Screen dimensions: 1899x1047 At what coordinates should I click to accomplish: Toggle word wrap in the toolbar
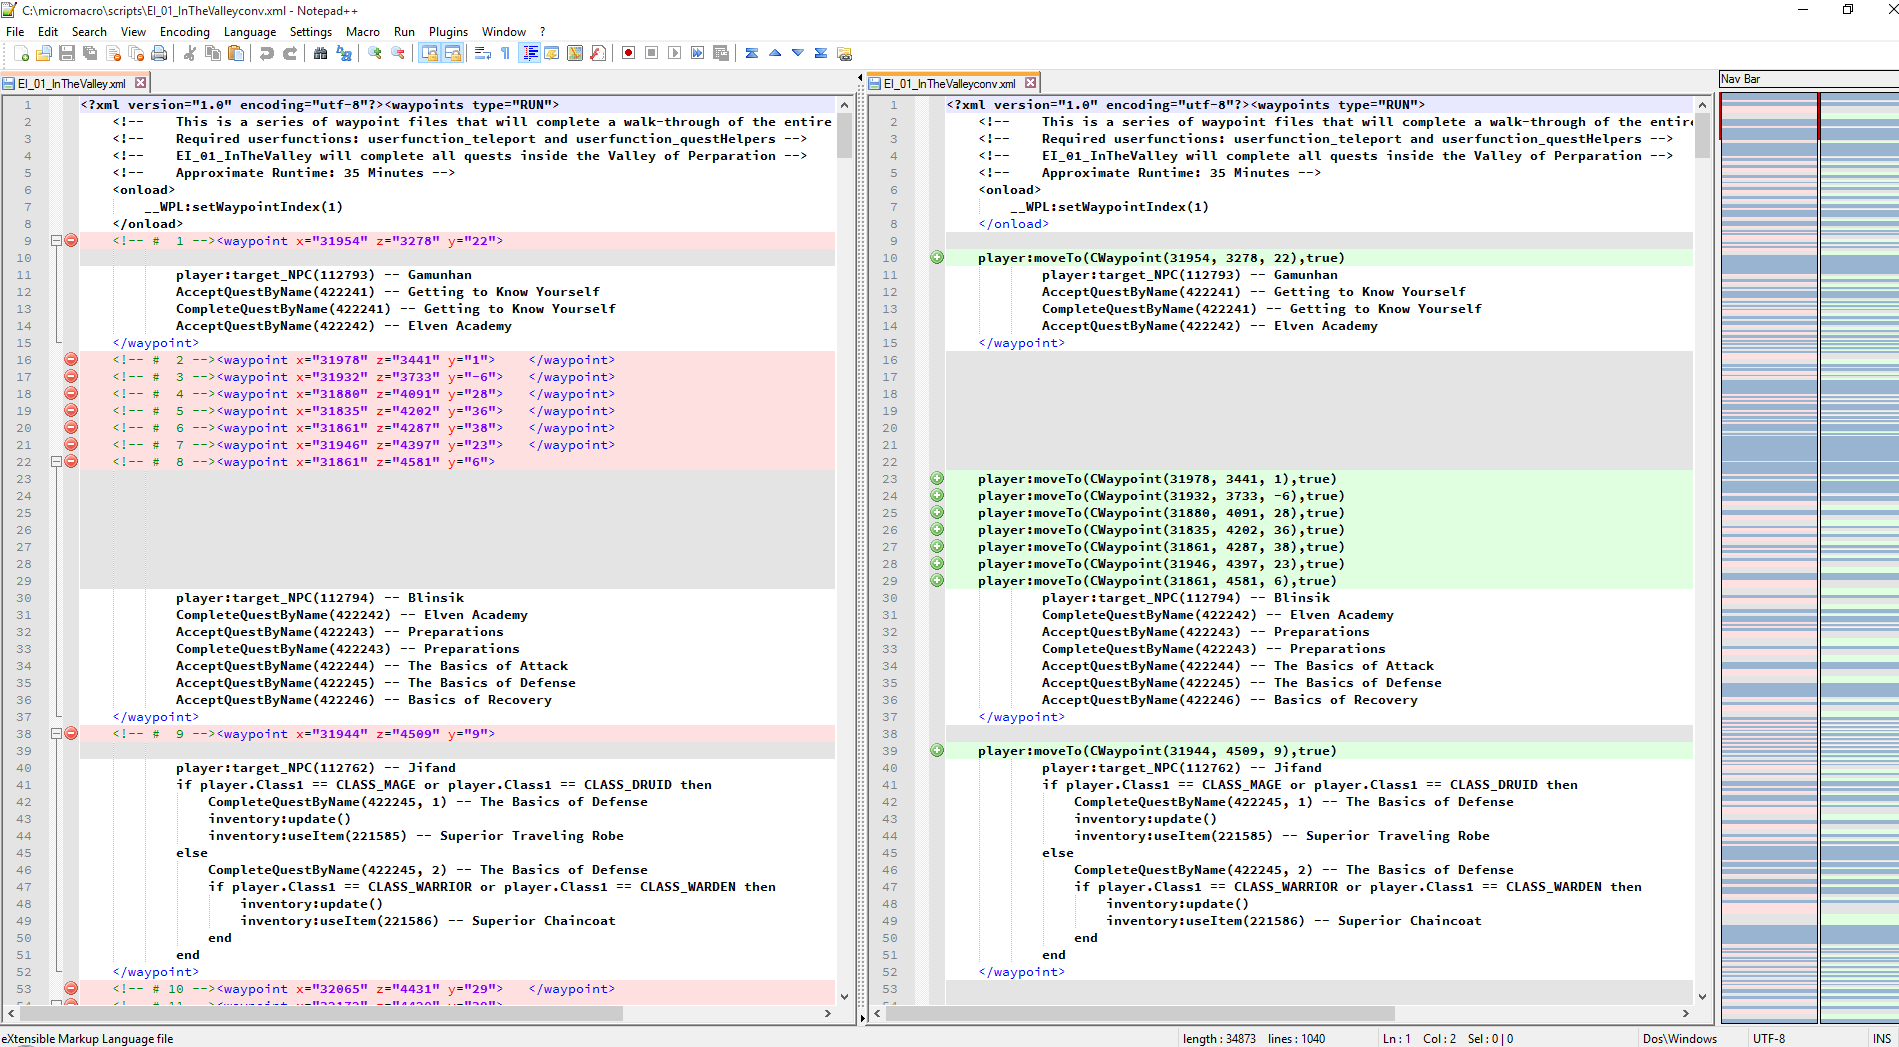(x=482, y=53)
